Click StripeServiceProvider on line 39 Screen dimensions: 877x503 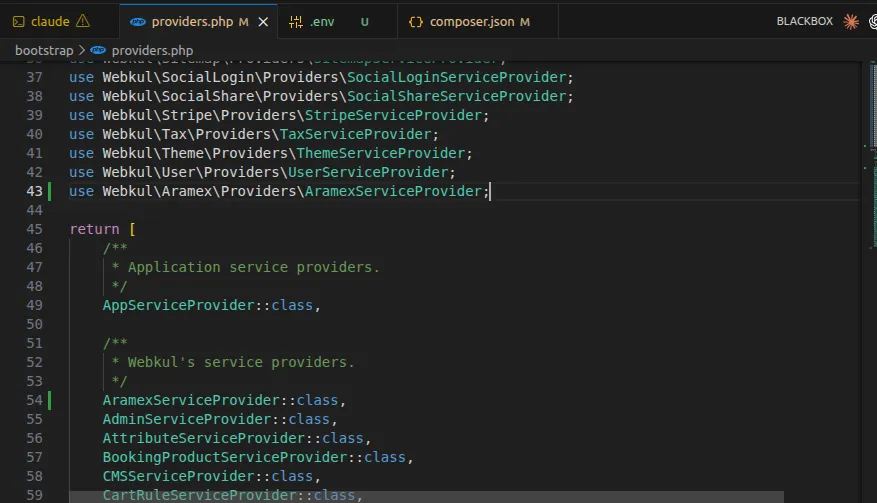(394, 115)
